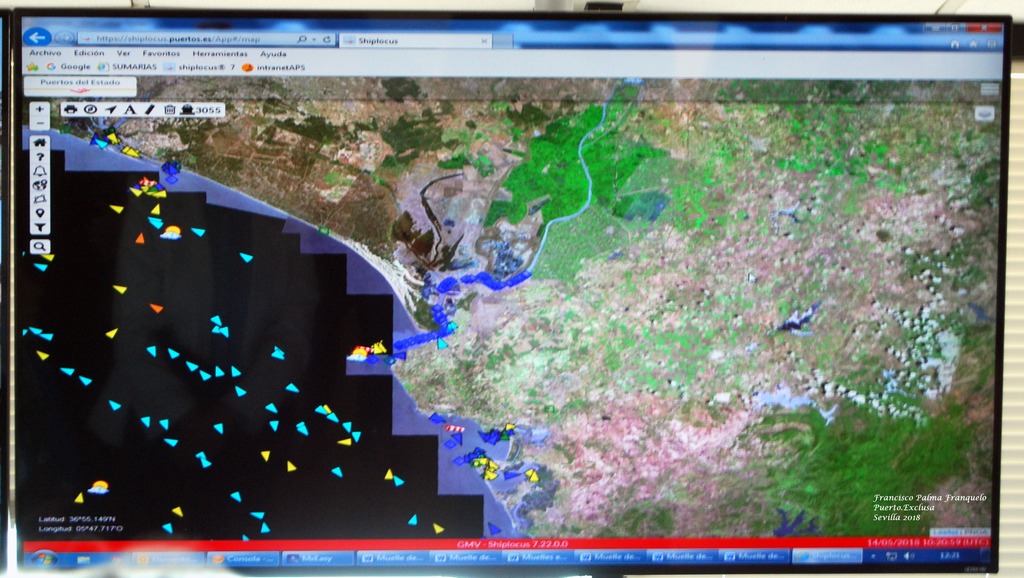Open the Favoritos menu
1024x578 pixels.
[161, 54]
